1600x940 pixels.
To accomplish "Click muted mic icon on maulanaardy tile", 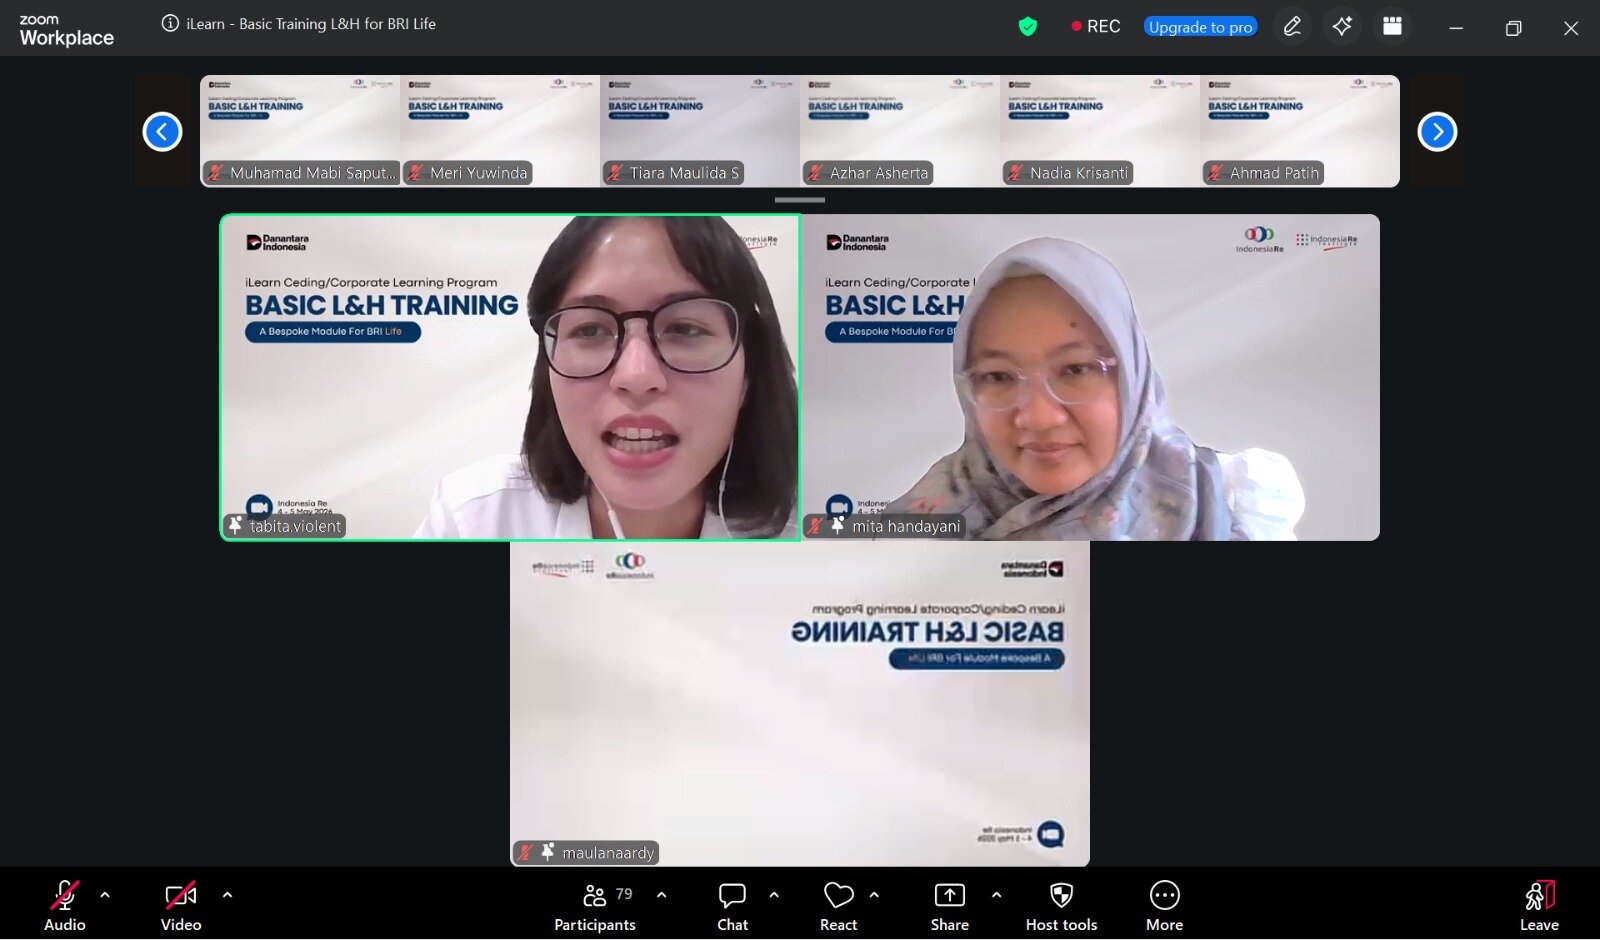I will click(526, 853).
